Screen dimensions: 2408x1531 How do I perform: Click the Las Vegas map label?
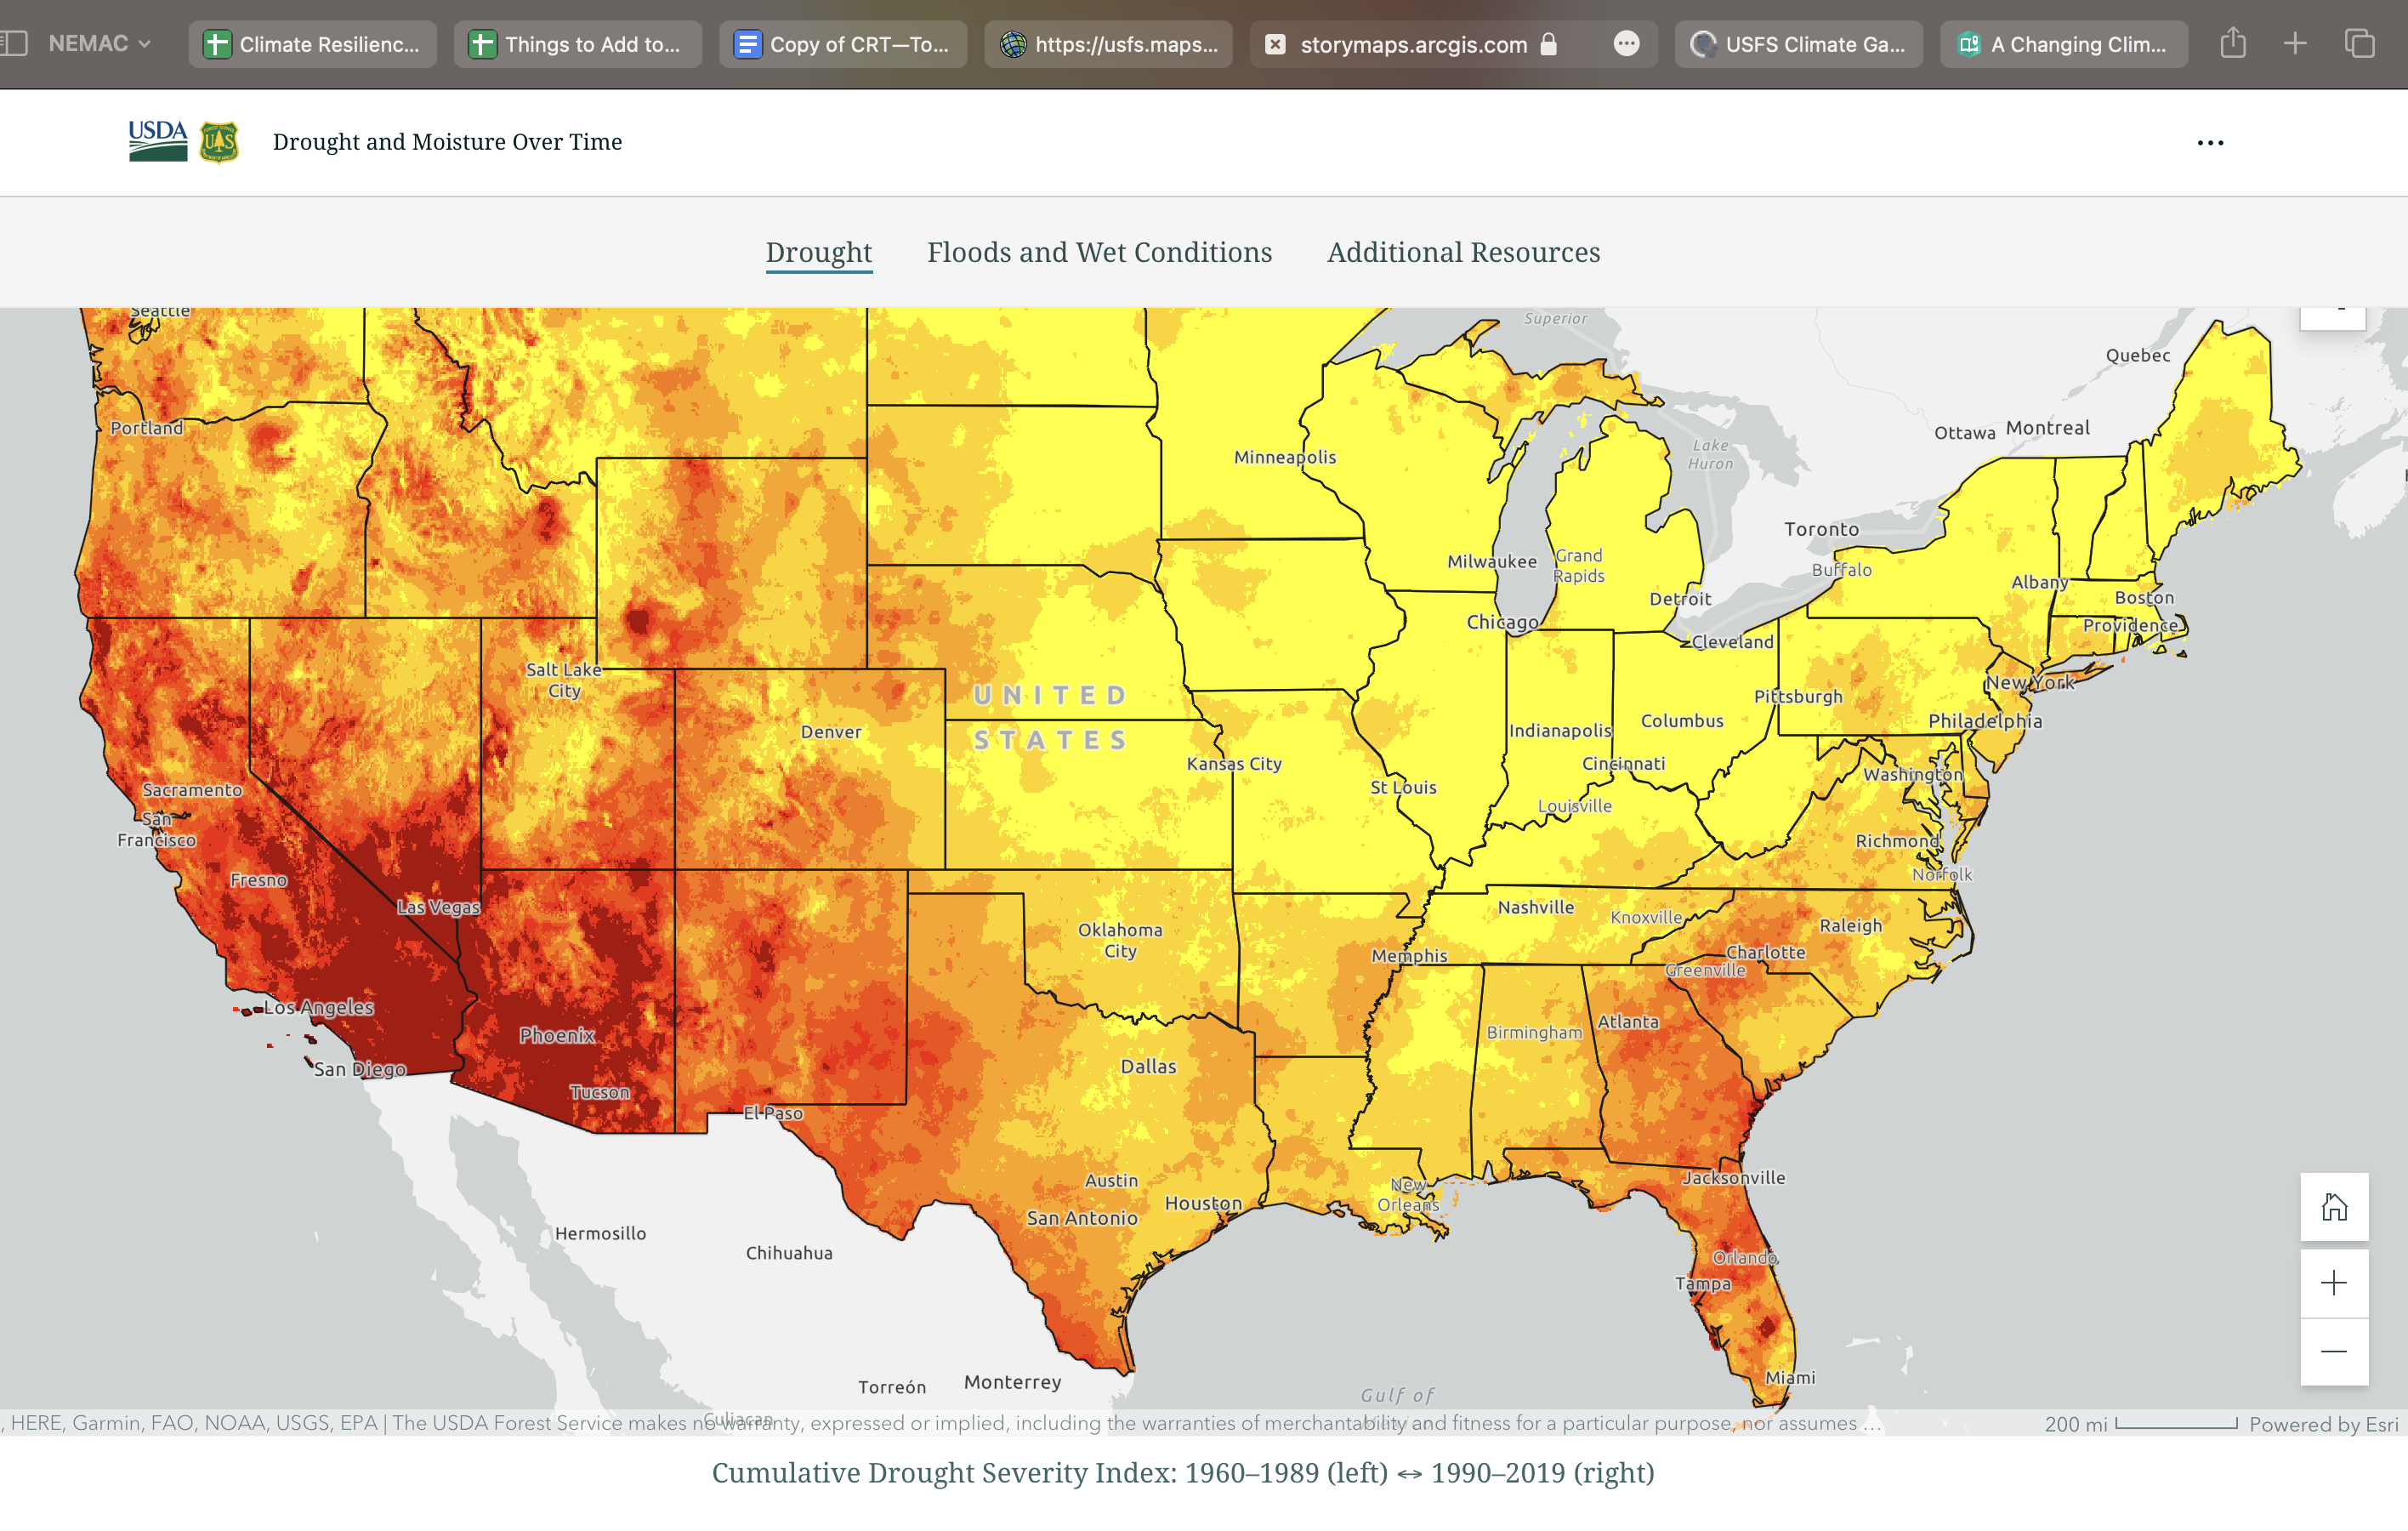point(438,907)
